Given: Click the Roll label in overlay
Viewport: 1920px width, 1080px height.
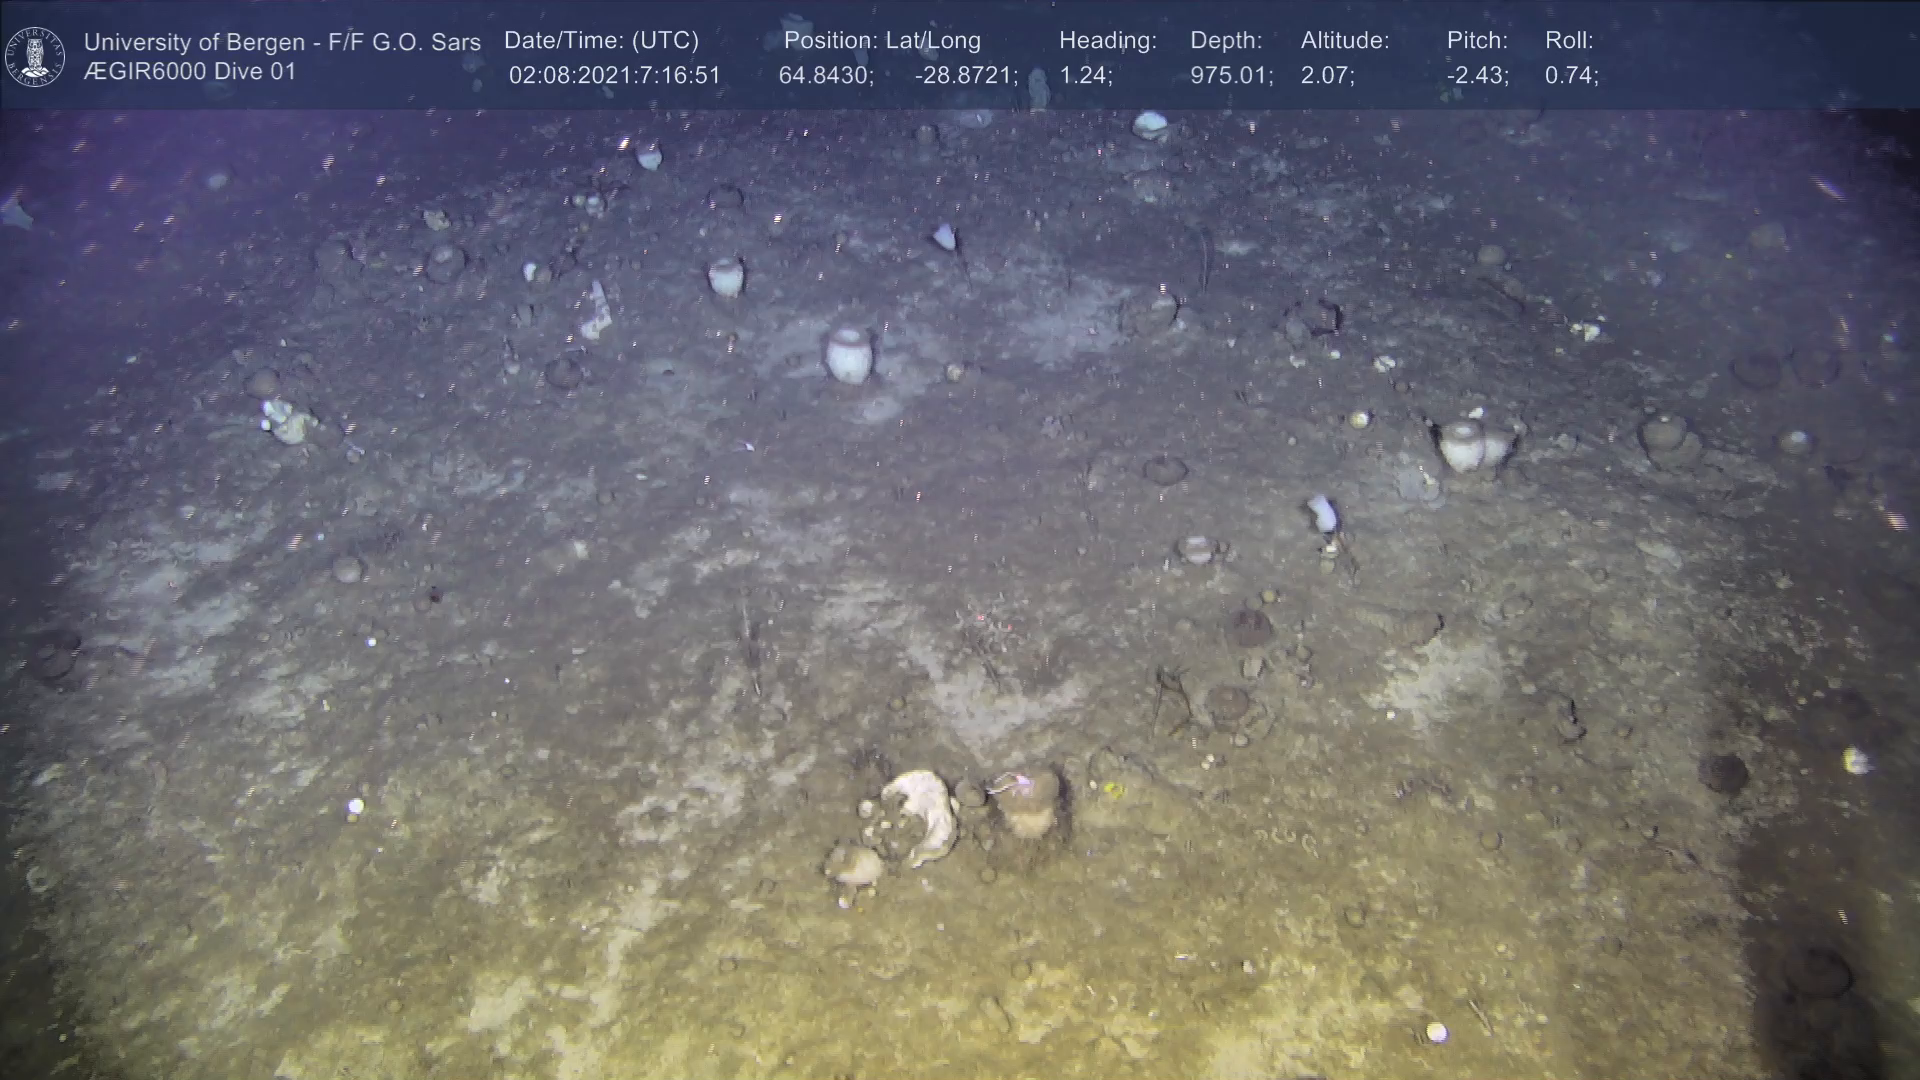Looking at the screenshot, I should pyautogui.click(x=1568, y=41).
